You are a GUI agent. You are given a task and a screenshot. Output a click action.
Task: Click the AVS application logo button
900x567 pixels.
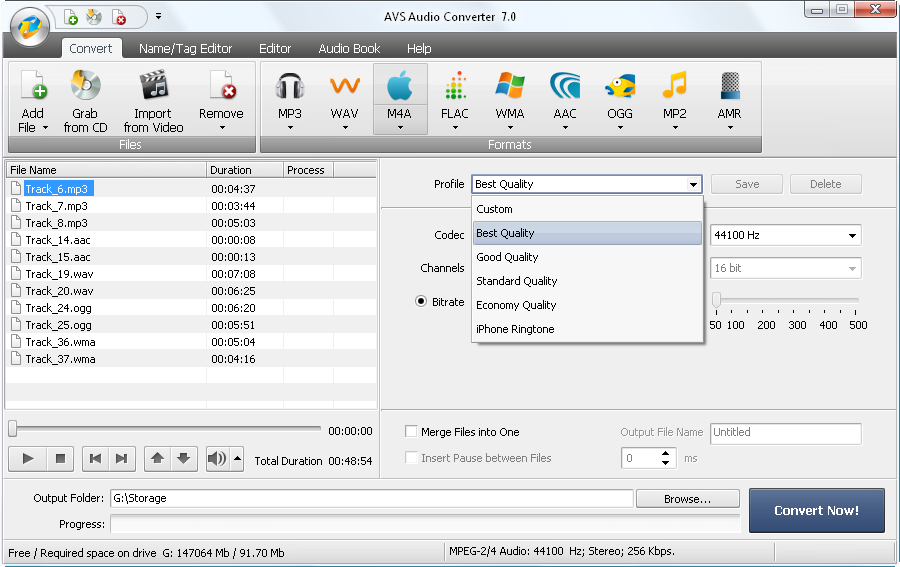[29, 27]
